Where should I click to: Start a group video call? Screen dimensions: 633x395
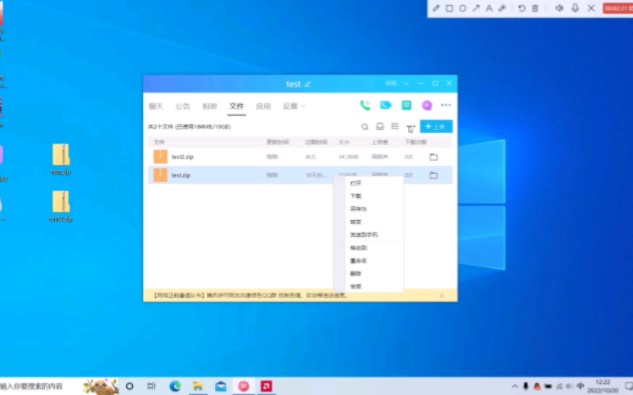tap(386, 105)
